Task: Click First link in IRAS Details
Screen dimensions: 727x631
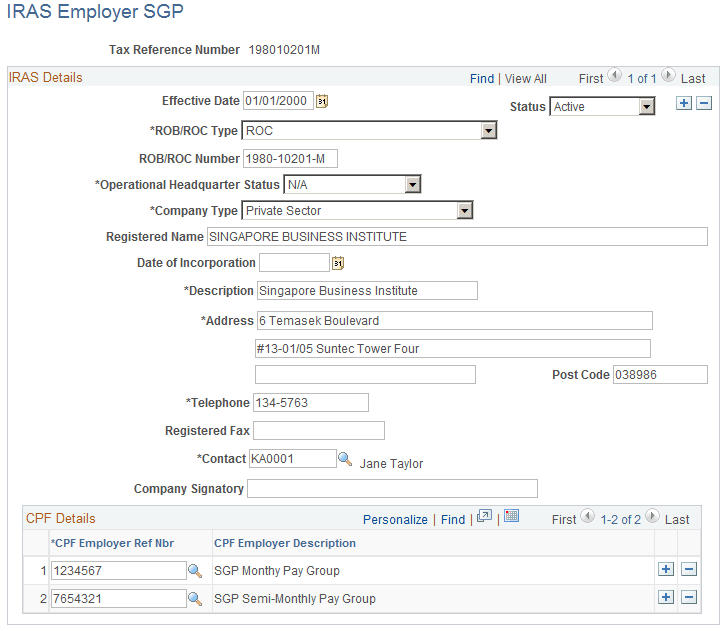Action: (x=591, y=79)
